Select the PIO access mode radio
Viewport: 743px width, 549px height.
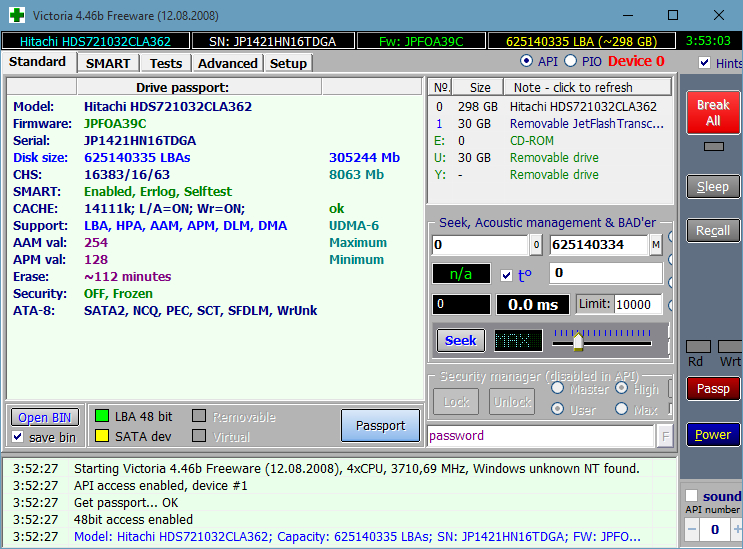coord(571,61)
